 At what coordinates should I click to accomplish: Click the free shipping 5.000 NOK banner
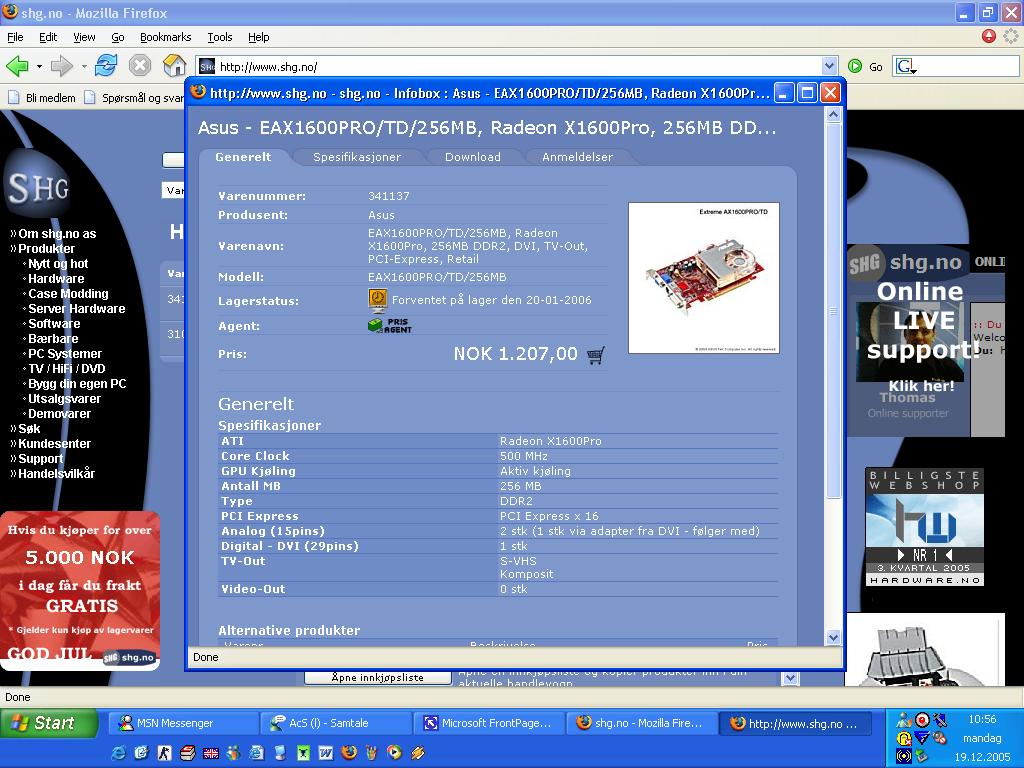coord(80,591)
